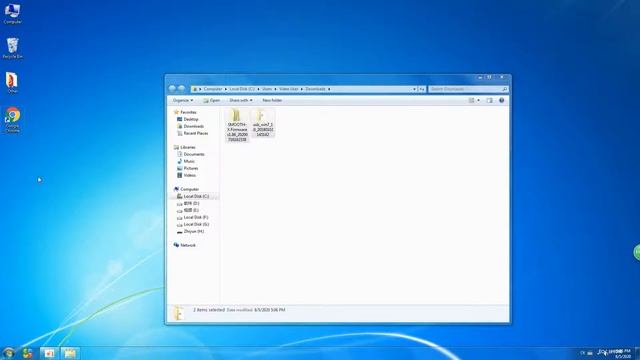640x360 pixels.
Task: Go back with the Explorer Back arrow
Action: pyautogui.click(x=172, y=89)
